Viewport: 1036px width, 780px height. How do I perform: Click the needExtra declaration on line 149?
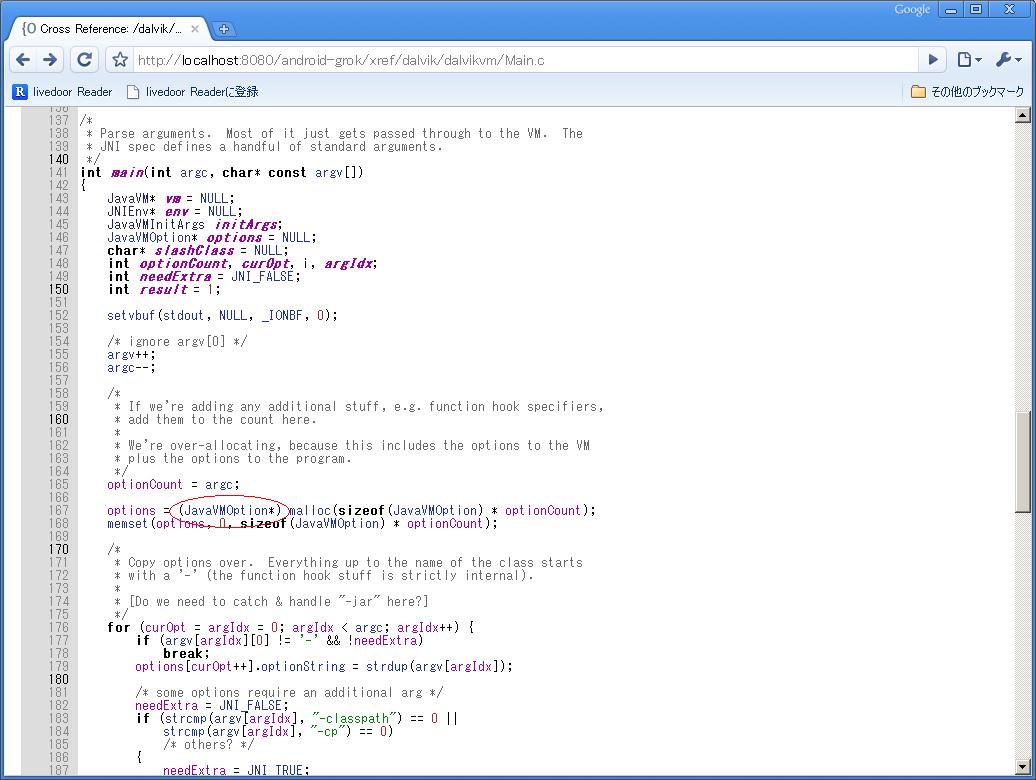click(175, 276)
